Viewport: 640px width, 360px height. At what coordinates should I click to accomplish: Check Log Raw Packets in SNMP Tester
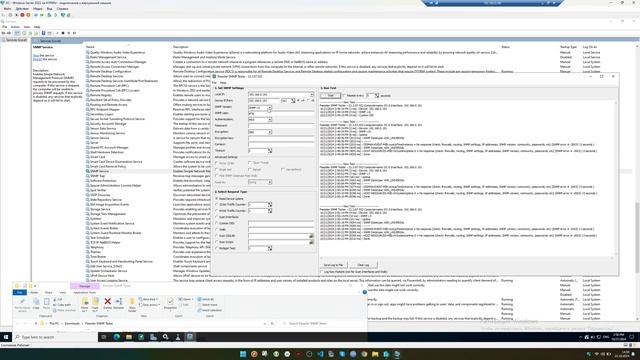pos(322,271)
